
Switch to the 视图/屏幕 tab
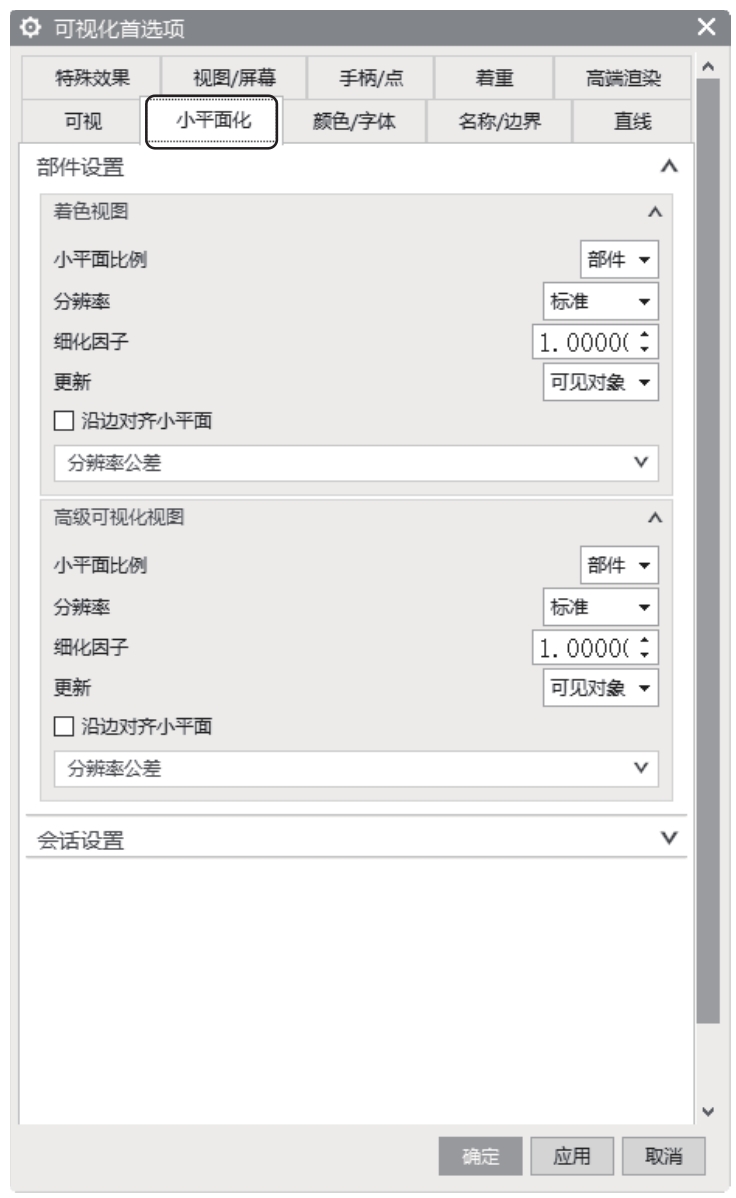coord(234,78)
